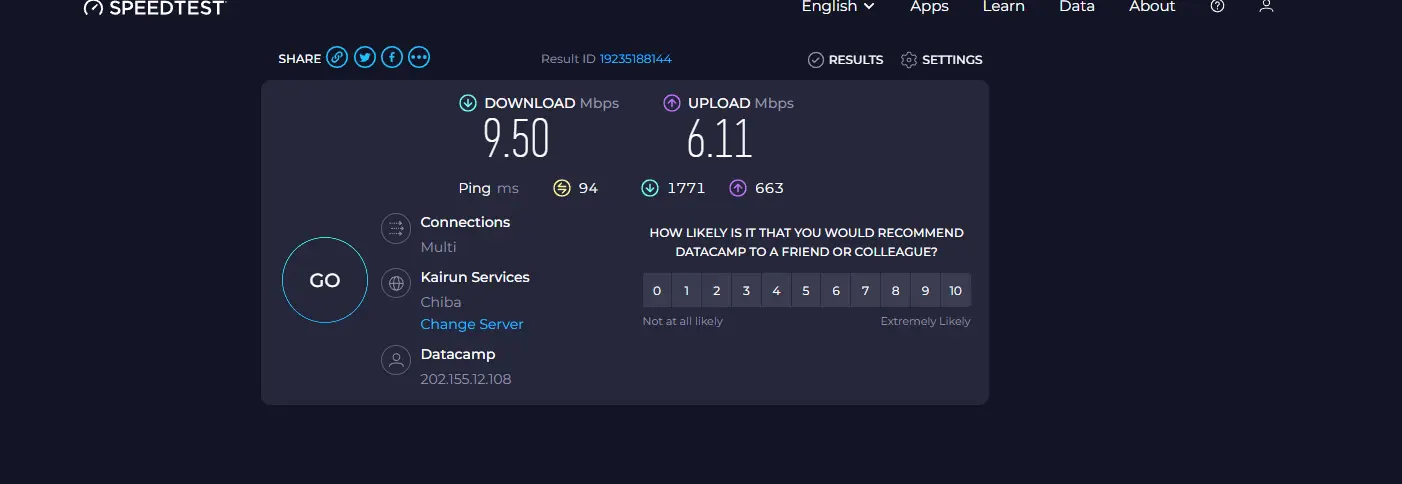
Task: Rate recommendation score 7
Action: [x=865, y=291]
